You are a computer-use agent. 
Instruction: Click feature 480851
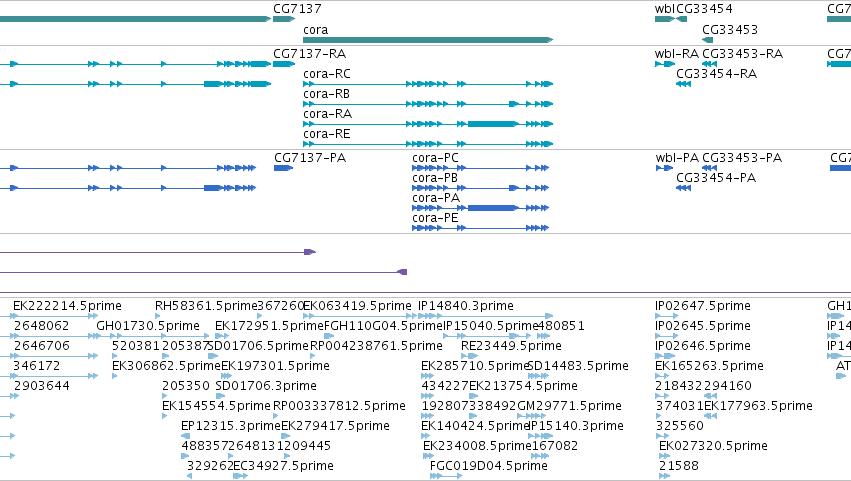point(561,326)
